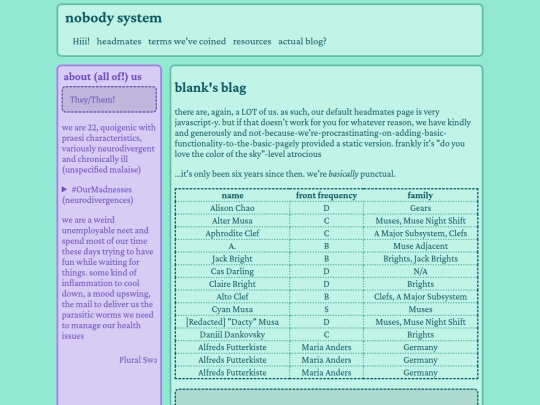Screen dimensions: 540x405
Task: Click the italic word basically
Action: [x=343, y=174]
